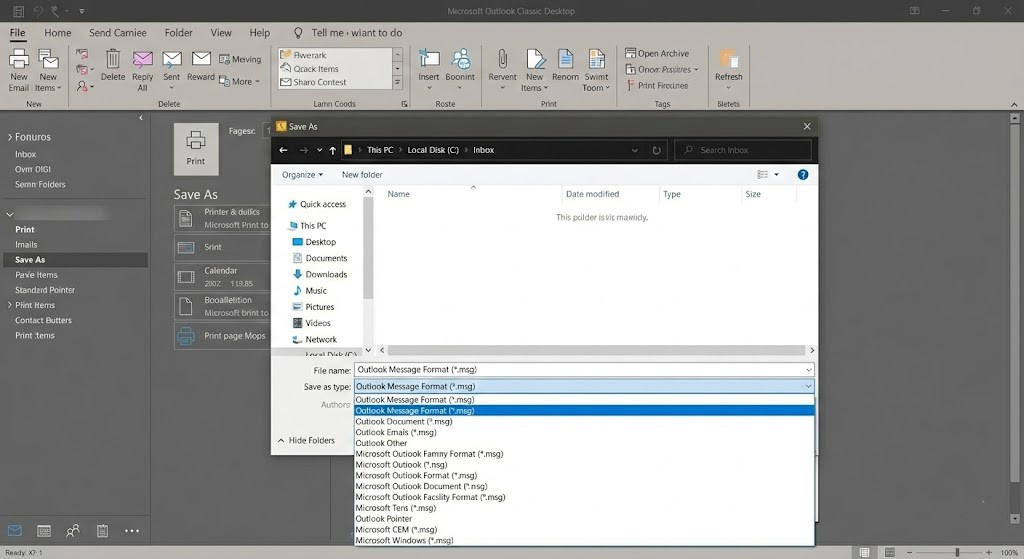Open the Send Camiee ribbon tab
This screenshot has height=559, width=1024.
(x=118, y=33)
